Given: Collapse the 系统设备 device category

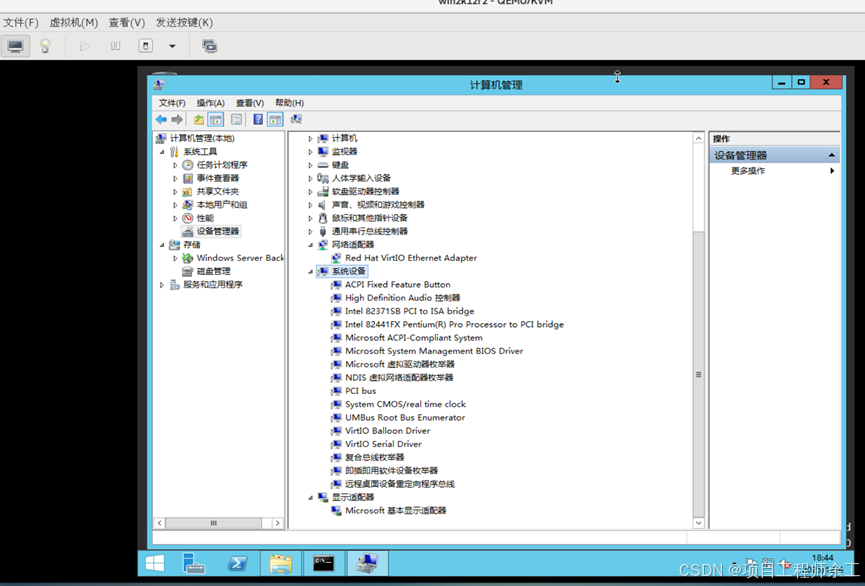Looking at the screenshot, I should pos(311,271).
